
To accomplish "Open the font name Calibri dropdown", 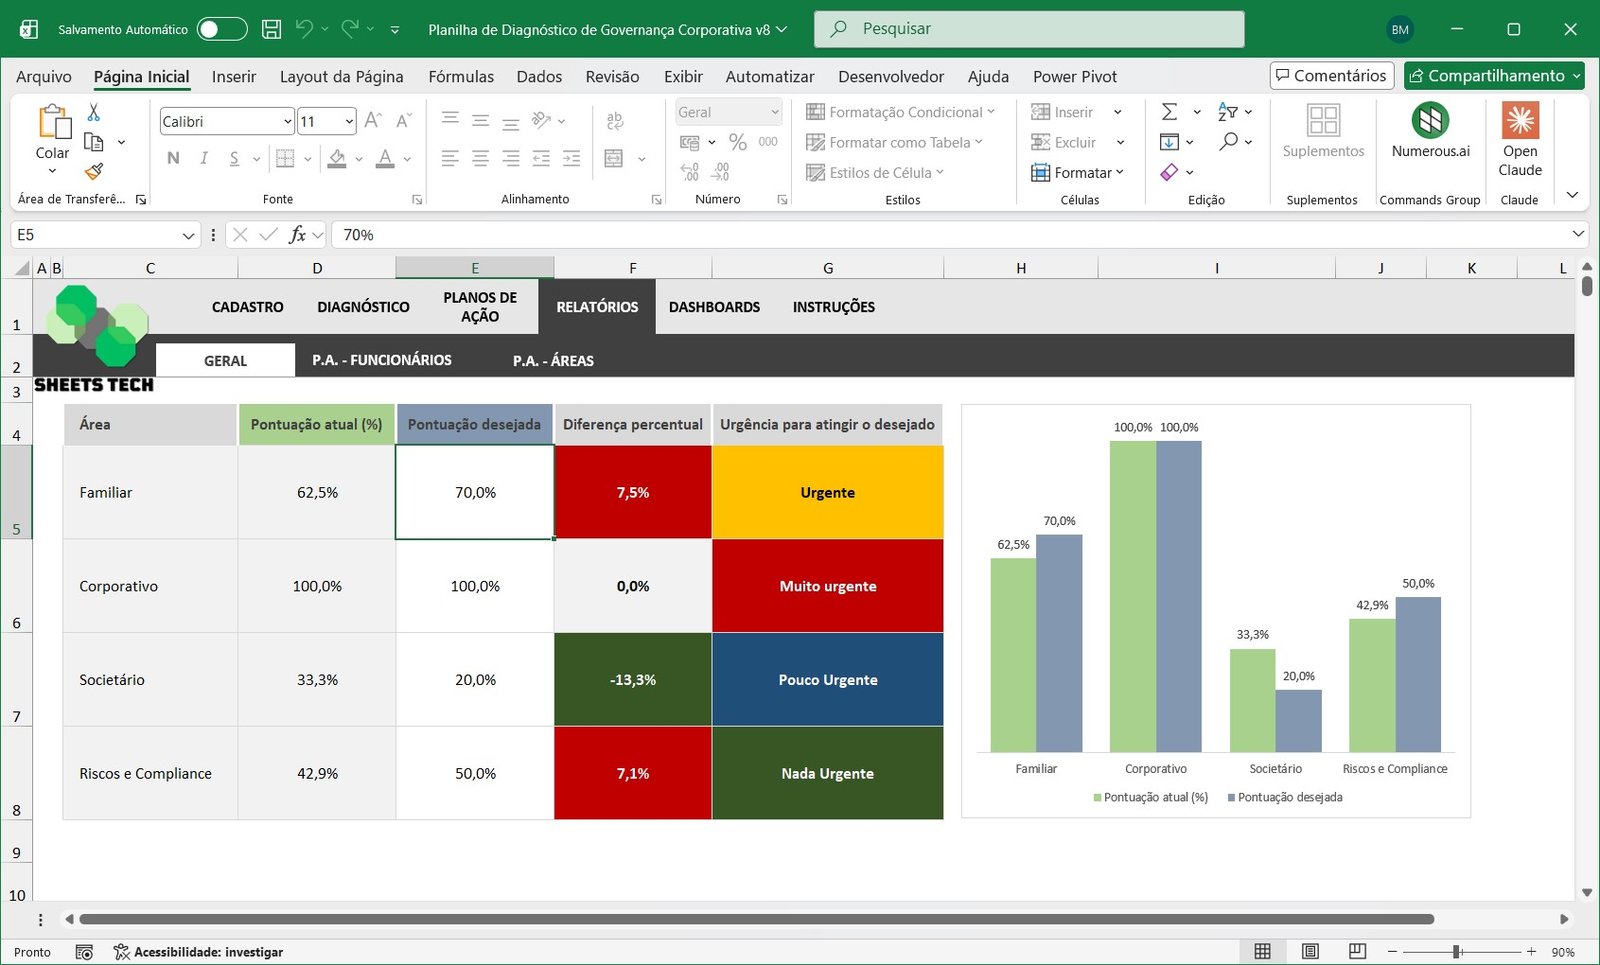I will point(288,122).
